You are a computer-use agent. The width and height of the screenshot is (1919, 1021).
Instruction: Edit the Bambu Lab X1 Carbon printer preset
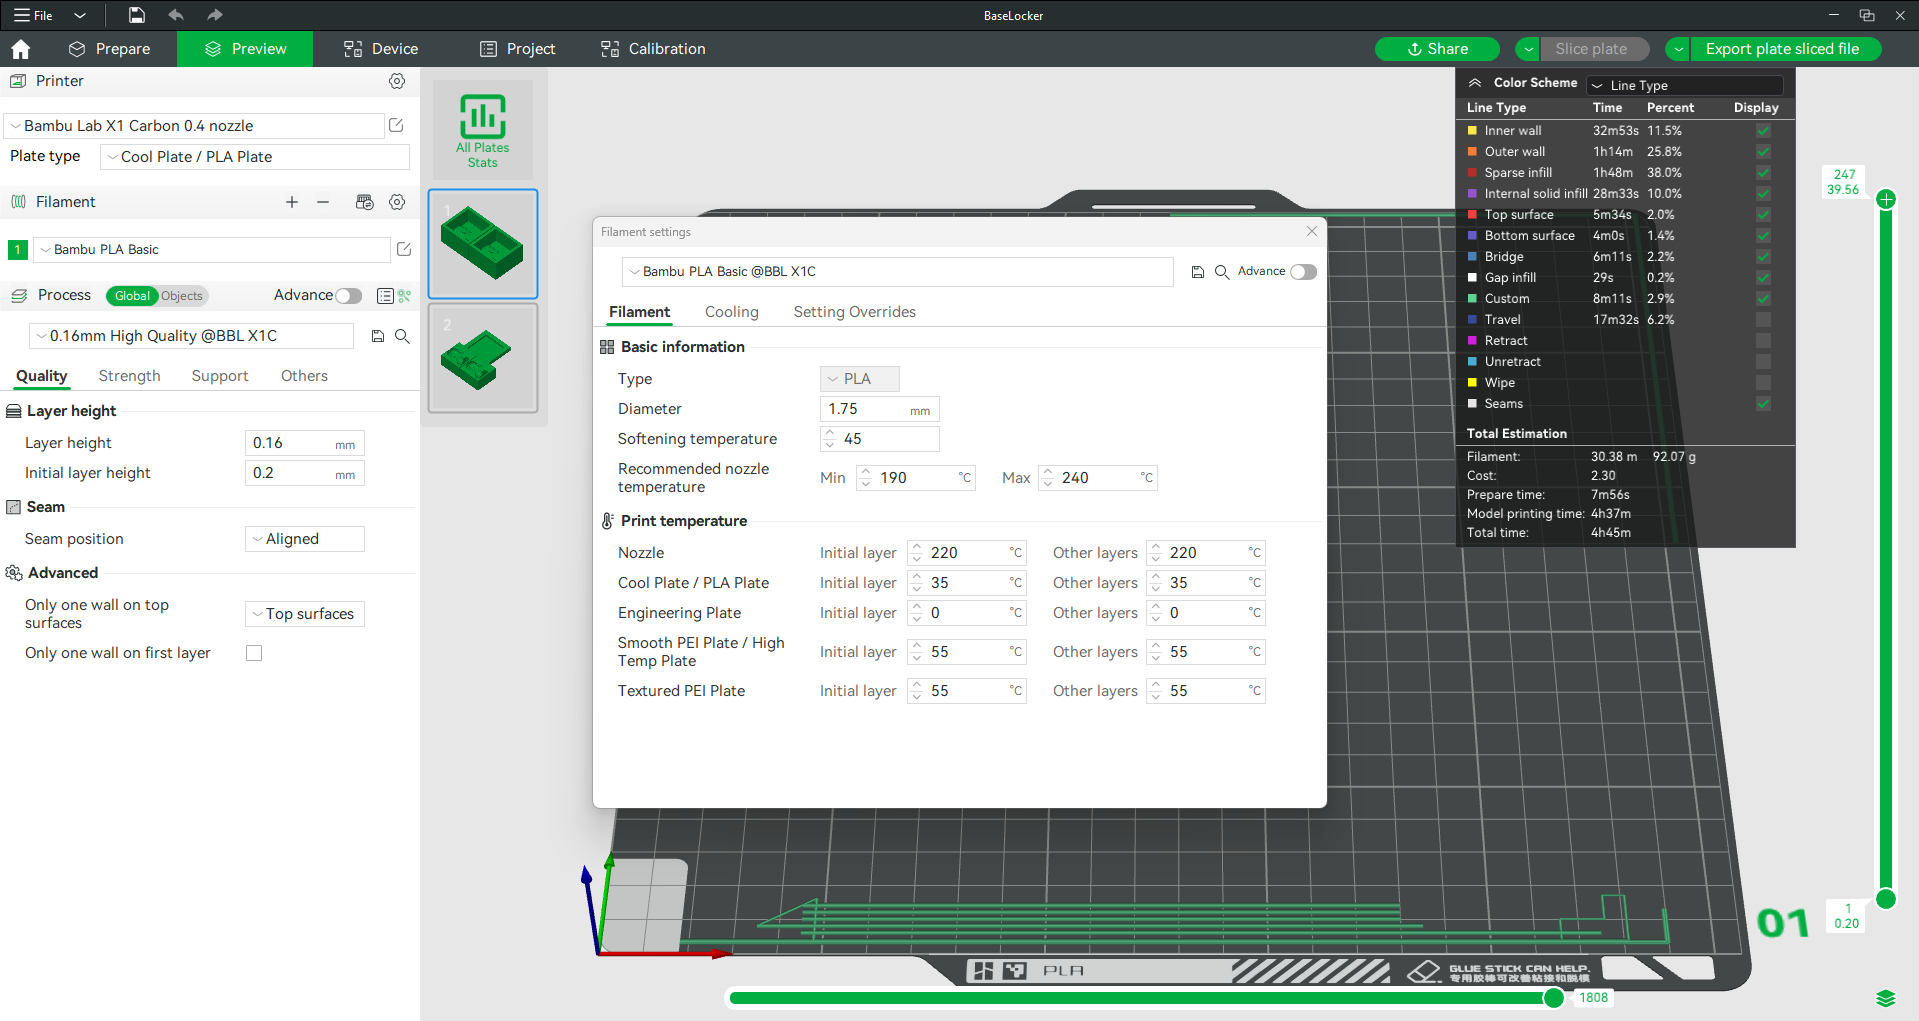(396, 125)
